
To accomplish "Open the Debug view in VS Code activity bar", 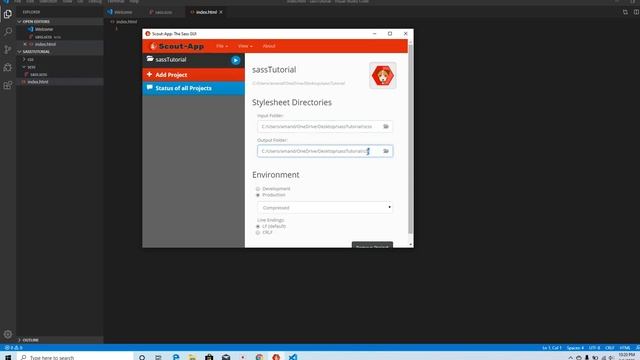I will [x=8, y=67].
